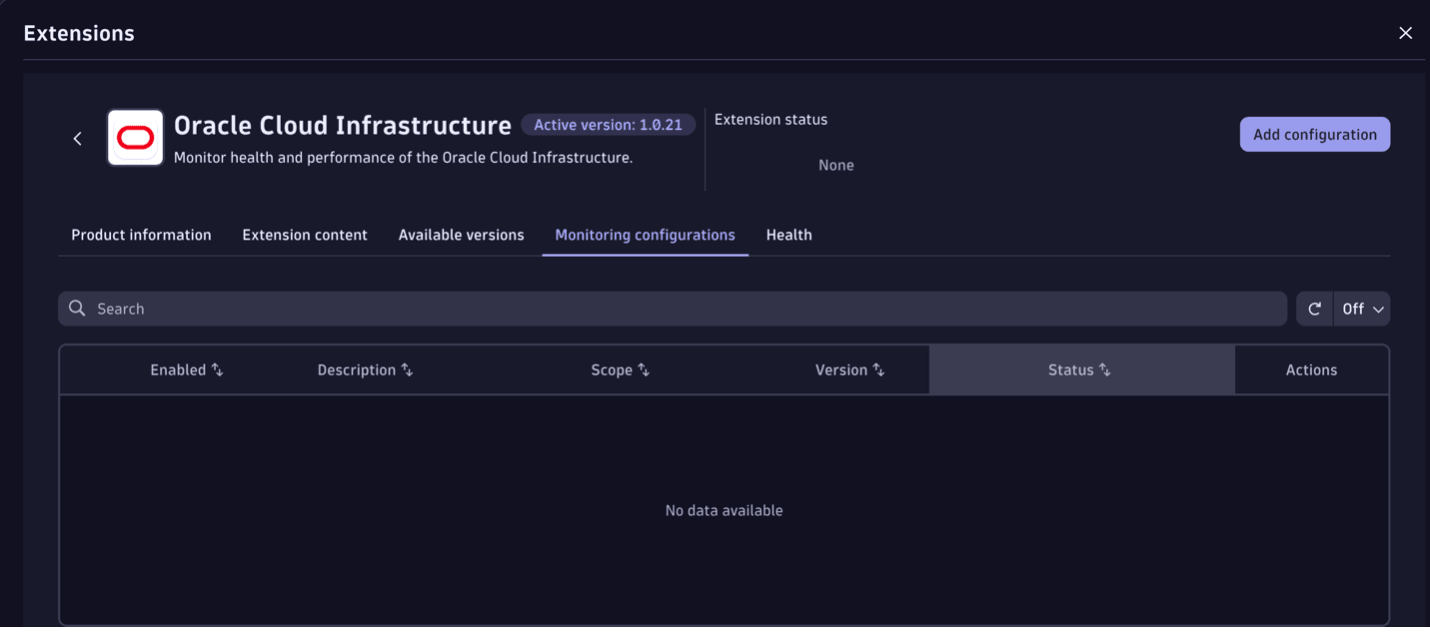
Task: Expand the chevron next to Off
Action: coord(1378,308)
